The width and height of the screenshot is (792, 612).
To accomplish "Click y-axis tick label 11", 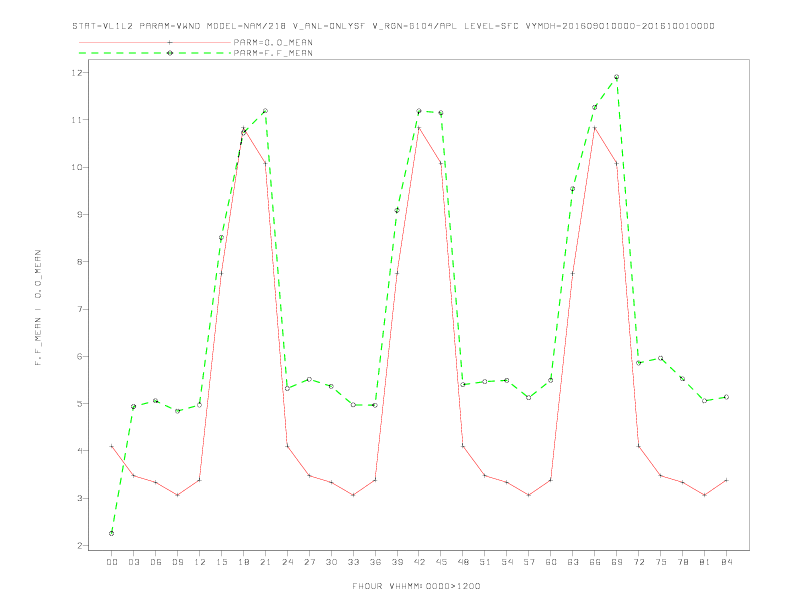I will pos(78,120).
